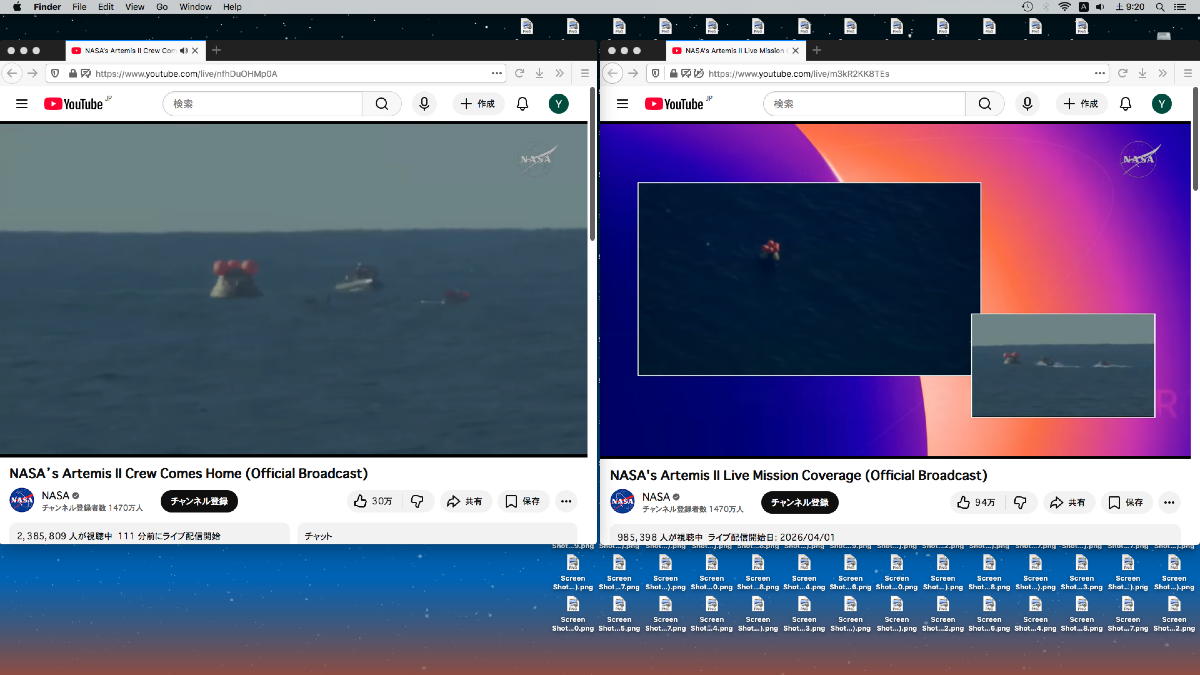Open hamburger application menu in left browser
Screen dimensions: 1200x675
coord(585,73)
